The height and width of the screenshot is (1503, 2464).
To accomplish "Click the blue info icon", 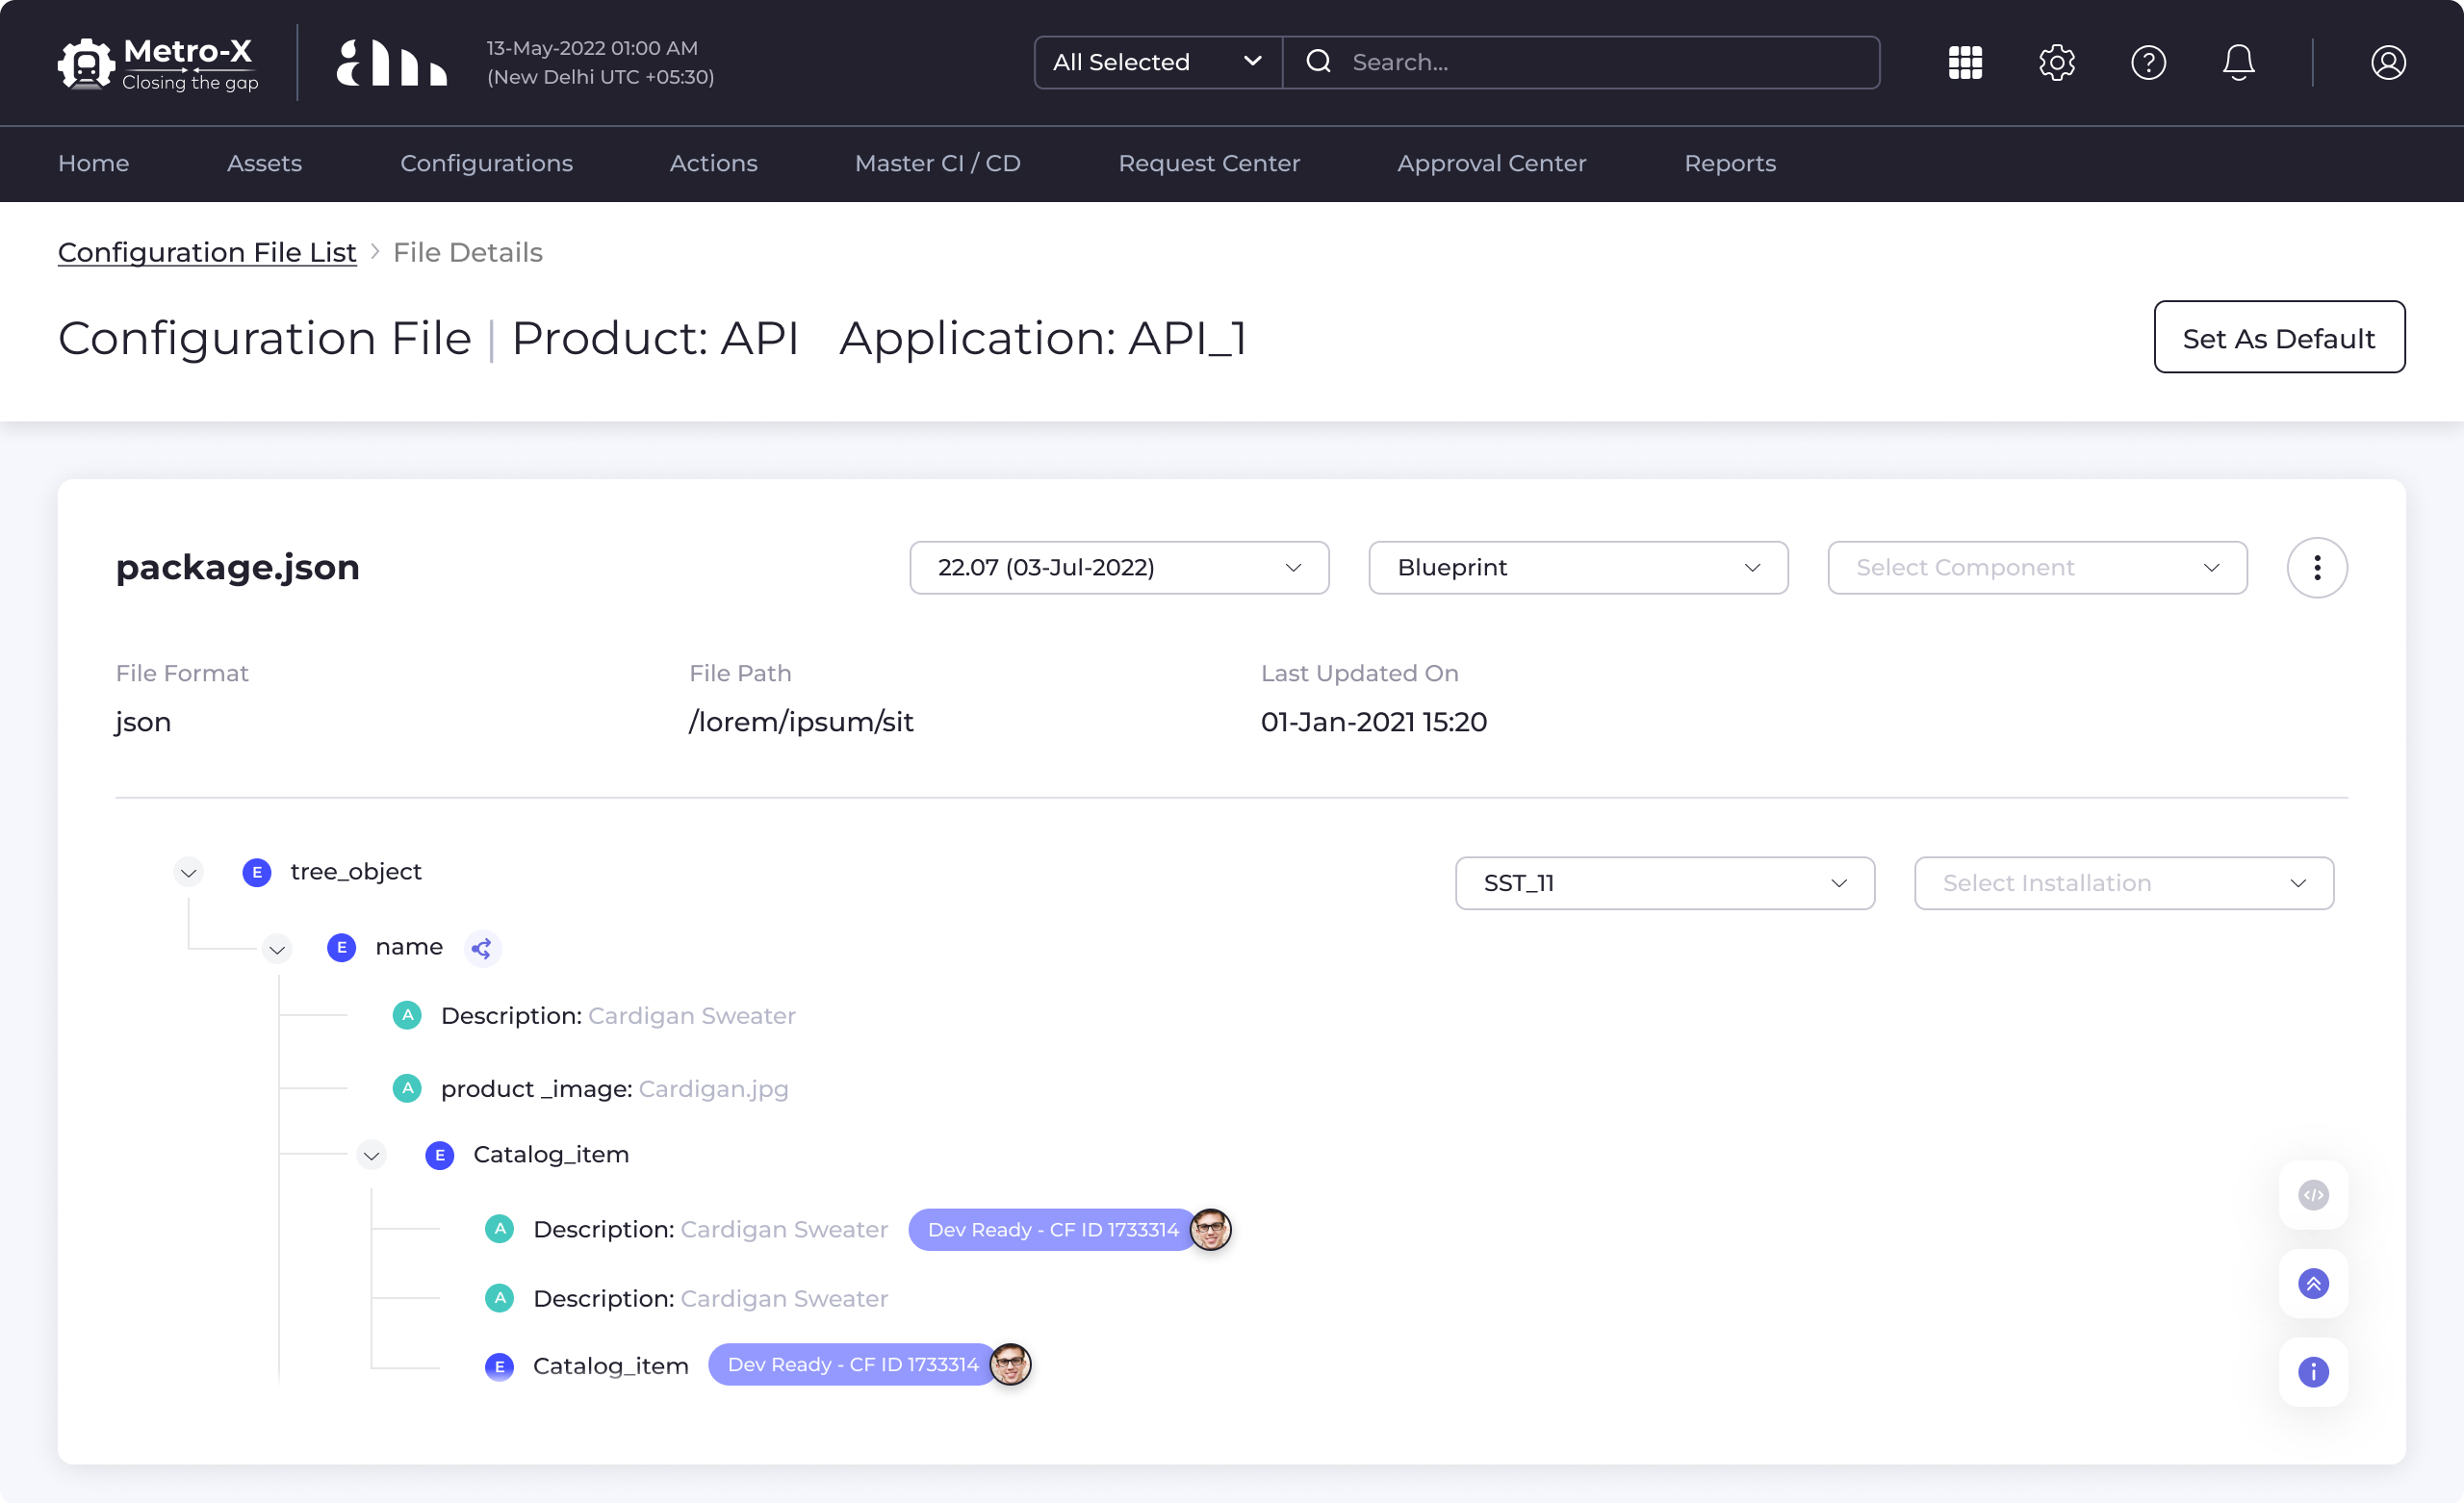I will coord(2312,1372).
